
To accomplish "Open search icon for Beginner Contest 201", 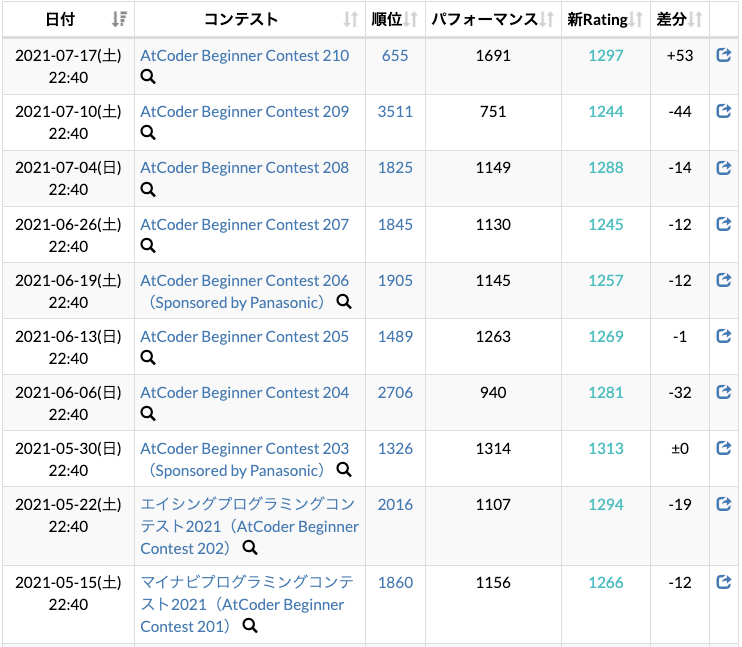I will pyautogui.click(x=250, y=626).
